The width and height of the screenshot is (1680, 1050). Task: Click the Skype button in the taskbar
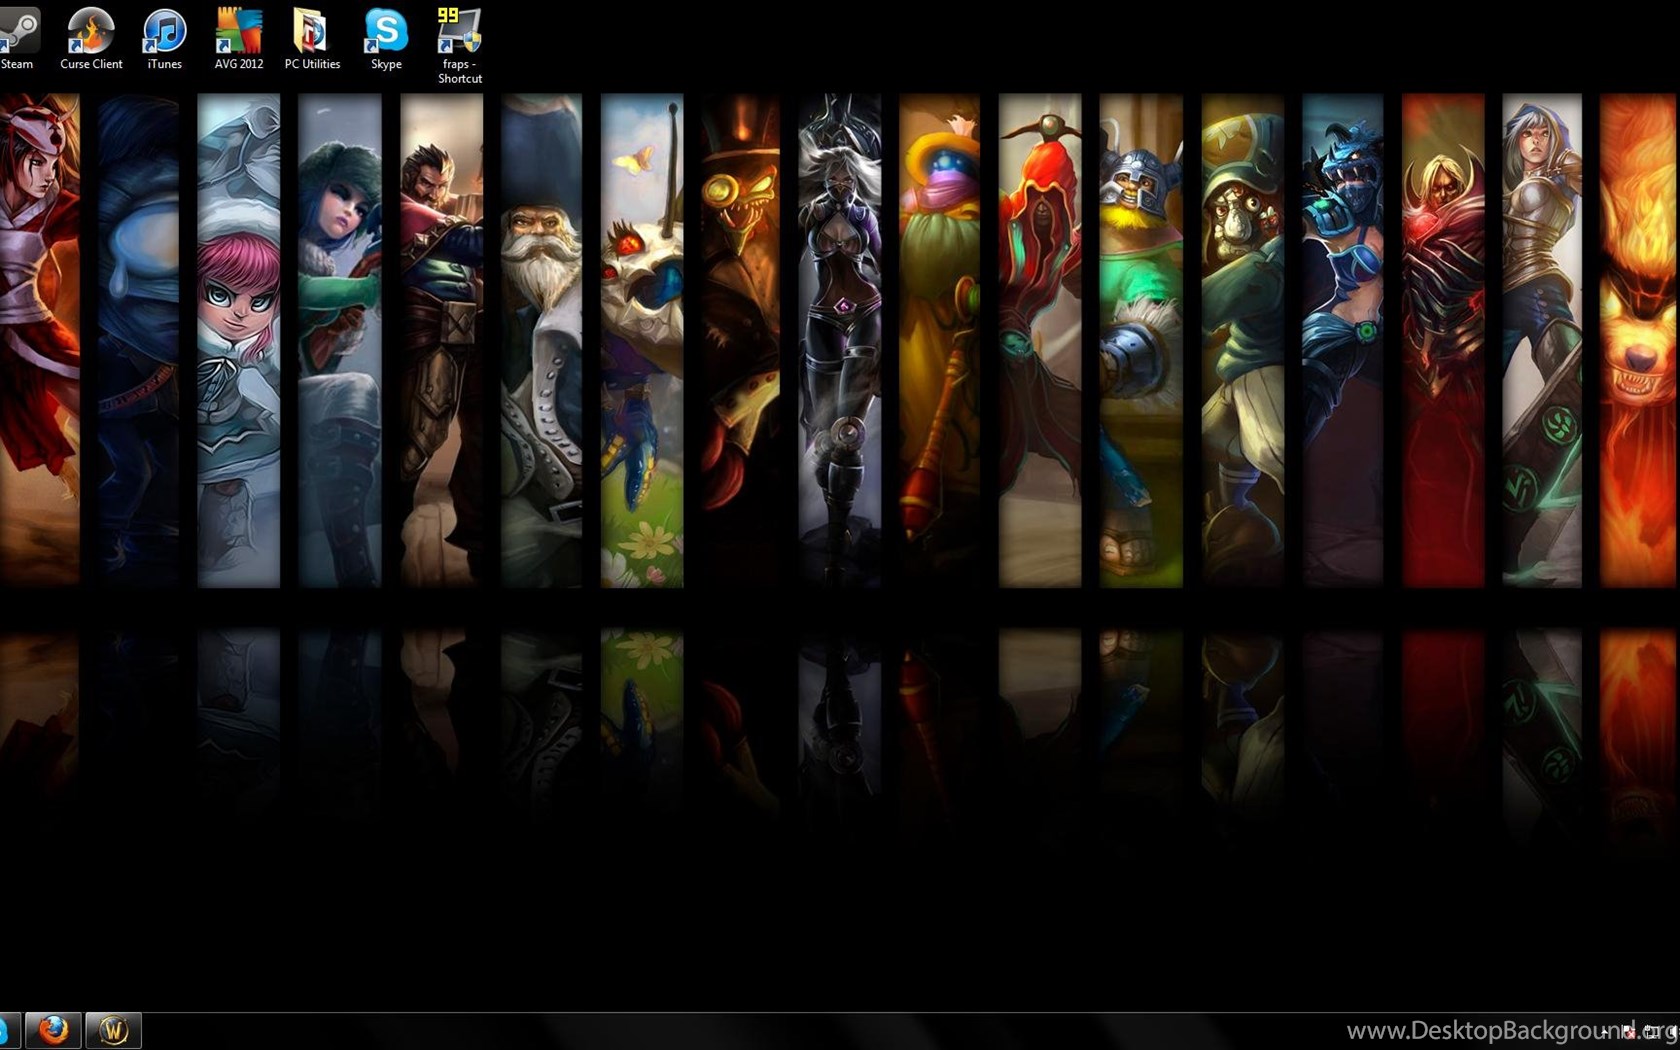6,1030
